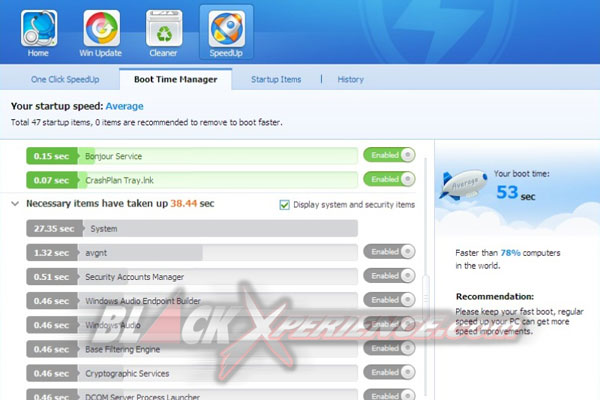This screenshot has height=400, width=600.
Task: Click the Security Accounts Manager row
Action: [192, 277]
